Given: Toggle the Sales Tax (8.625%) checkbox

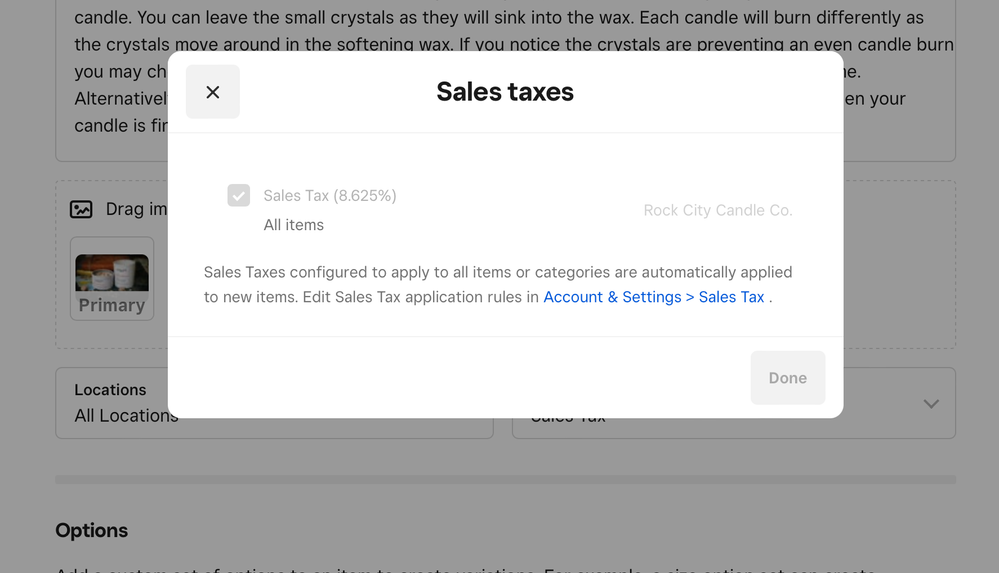Looking at the screenshot, I should coord(238,196).
